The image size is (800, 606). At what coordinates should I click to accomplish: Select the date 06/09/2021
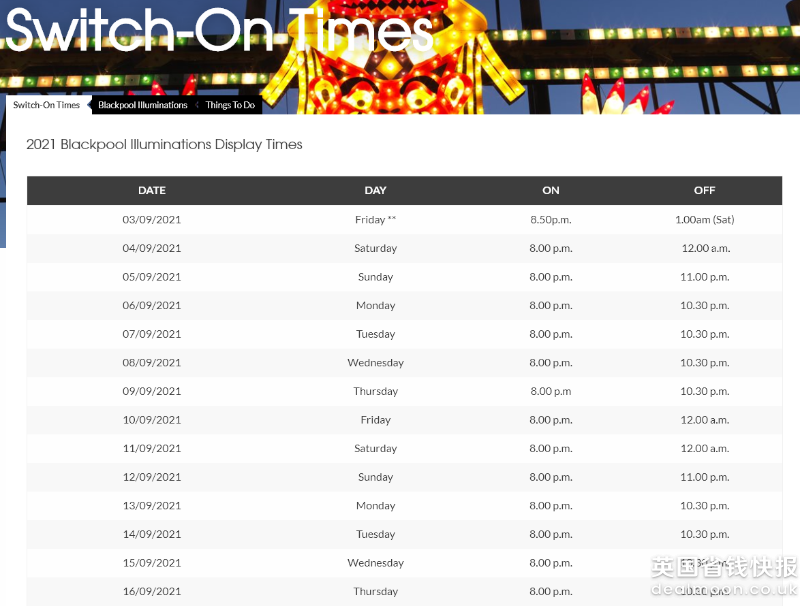click(152, 306)
